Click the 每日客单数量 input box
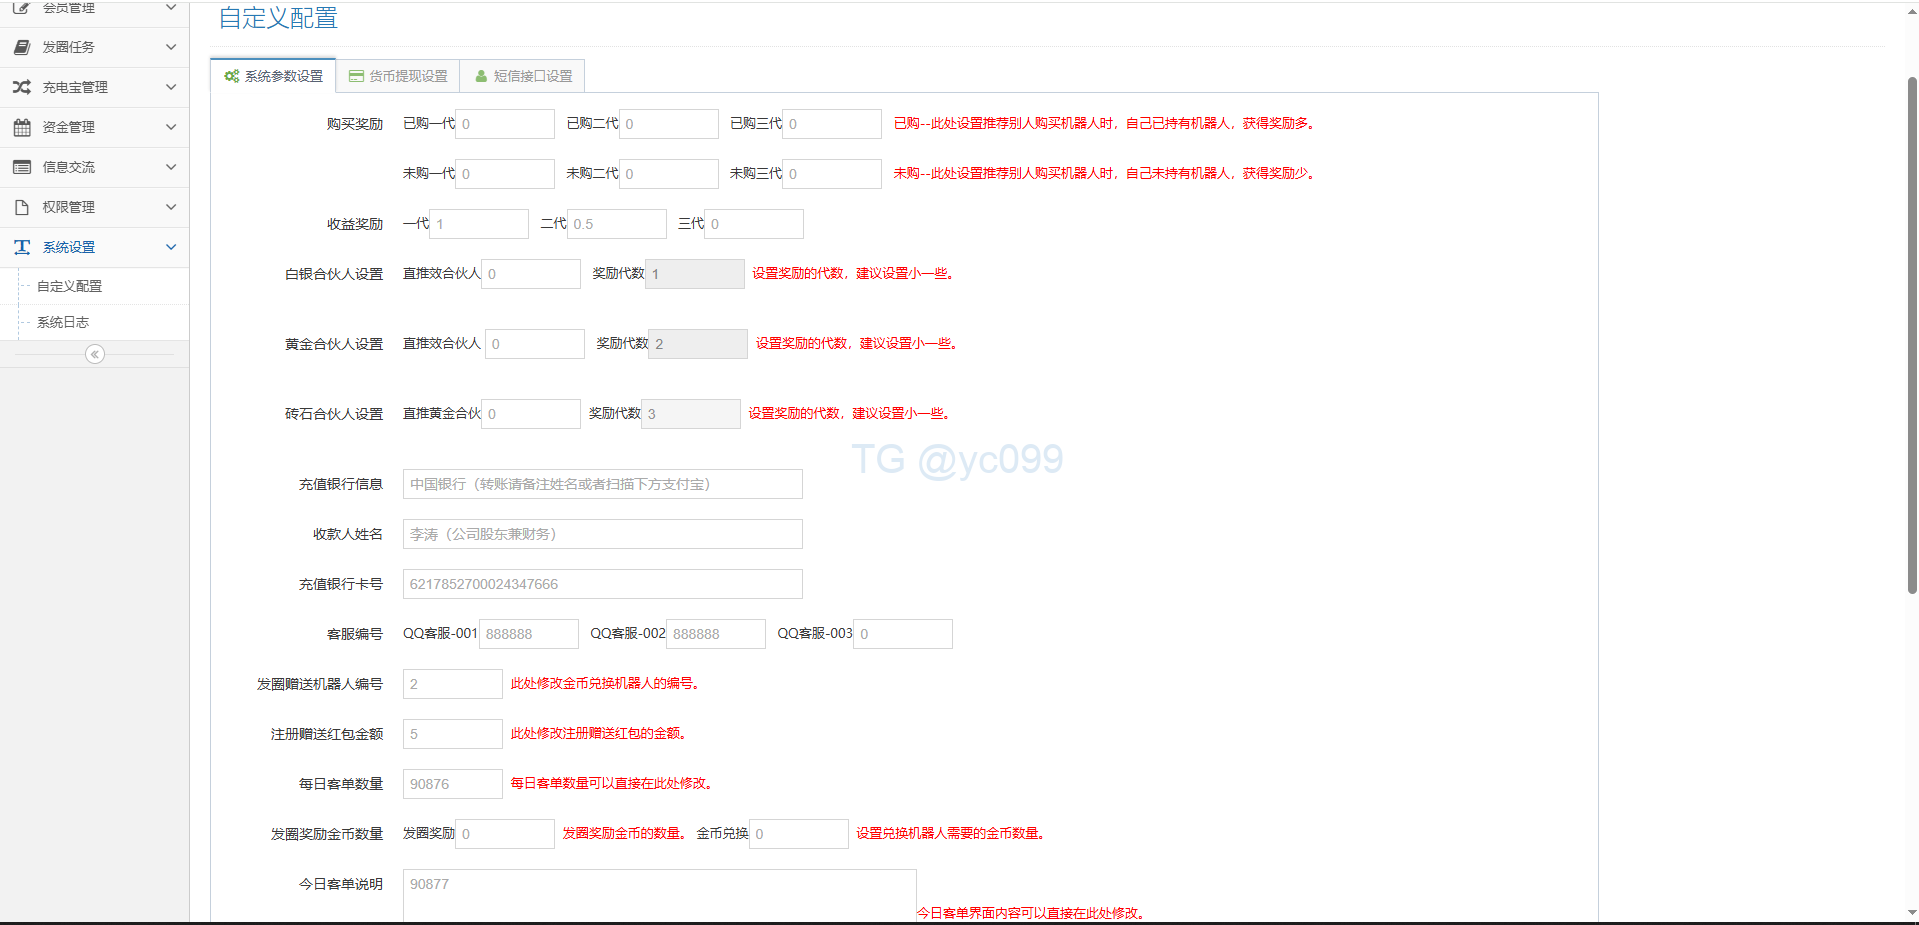Viewport: 1919px width, 925px height. pyautogui.click(x=452, y=784)
